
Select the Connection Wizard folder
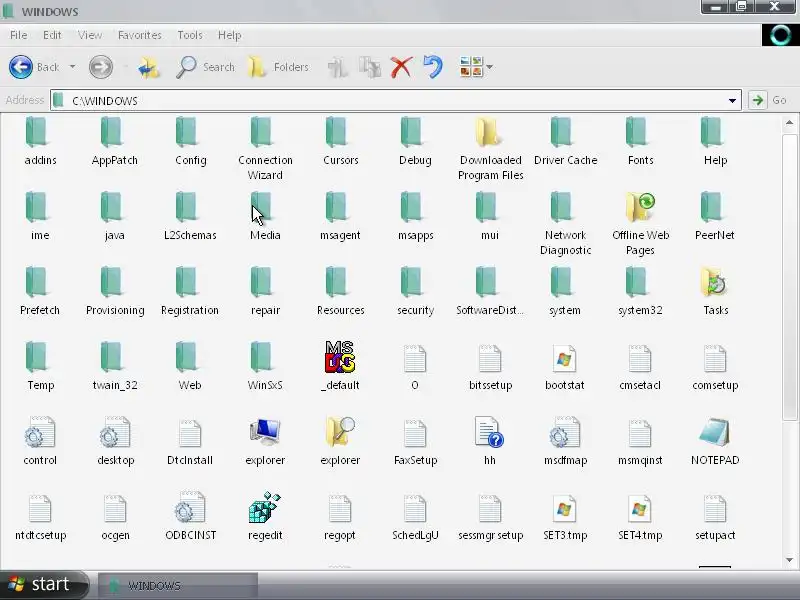coord(262,132)
